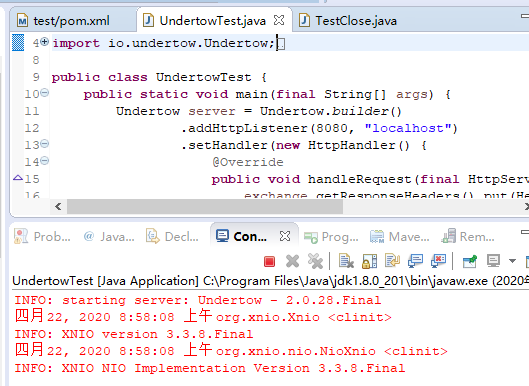This screenshot has width=529, height=386.
Task: Open Display Selected Console dropdown arrow
Action: coord(512,261)
